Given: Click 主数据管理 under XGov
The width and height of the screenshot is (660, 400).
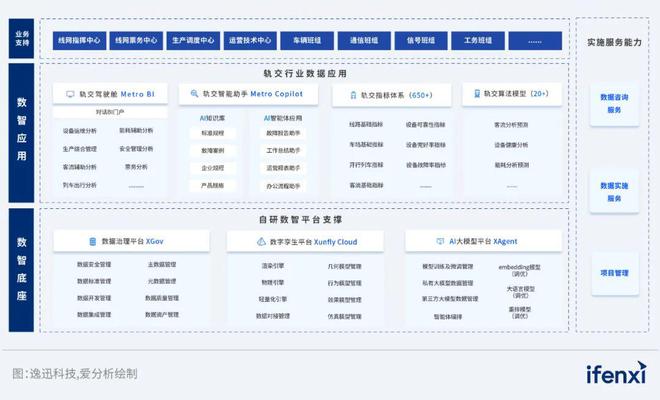Looking at the screenshot, I should tap(162, 264).
